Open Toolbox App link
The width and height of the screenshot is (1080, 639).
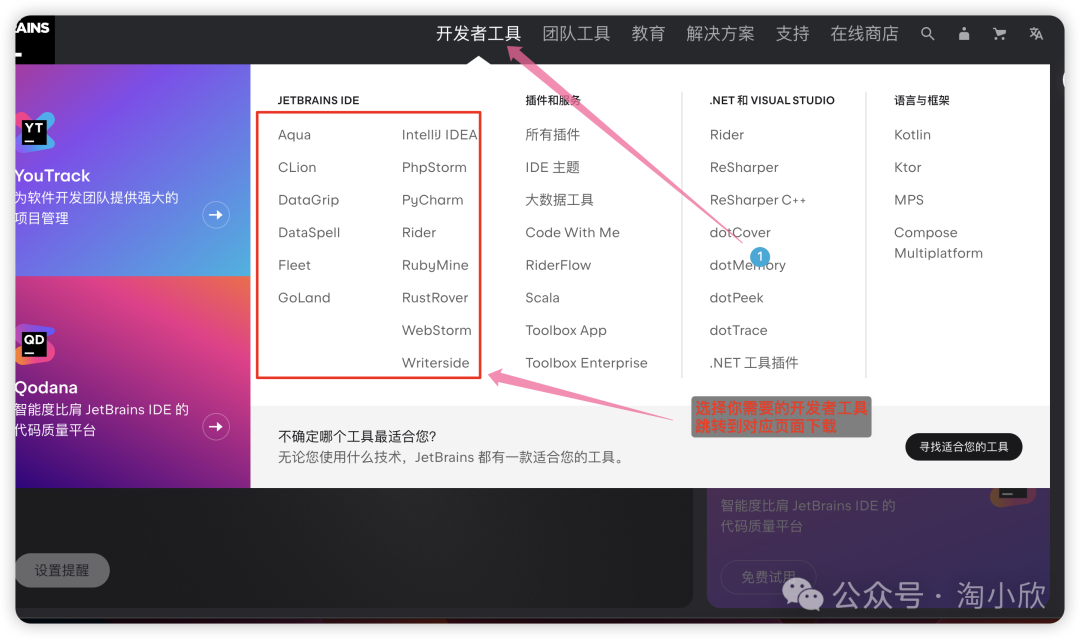click(x=565, y=331)
